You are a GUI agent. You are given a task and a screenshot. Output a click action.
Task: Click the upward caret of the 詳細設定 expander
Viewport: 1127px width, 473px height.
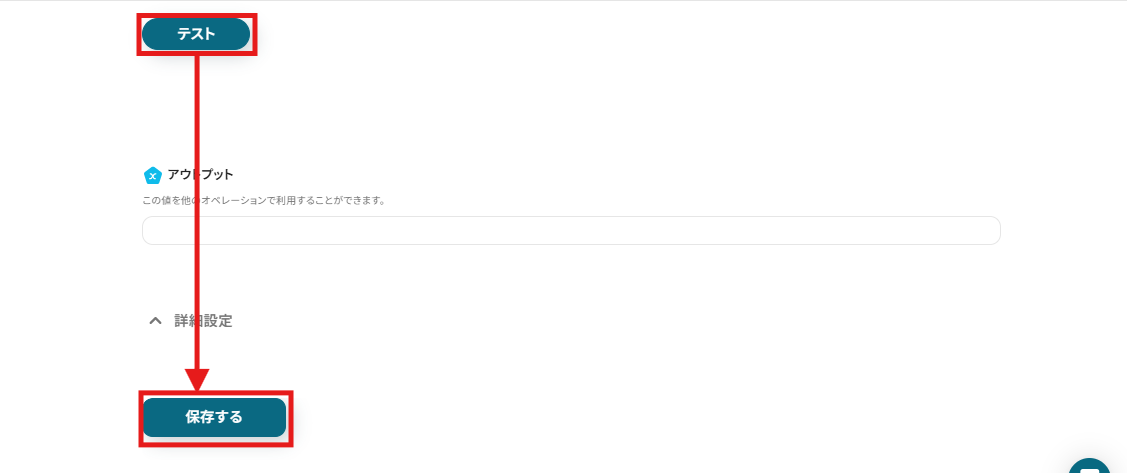[155, 321]
